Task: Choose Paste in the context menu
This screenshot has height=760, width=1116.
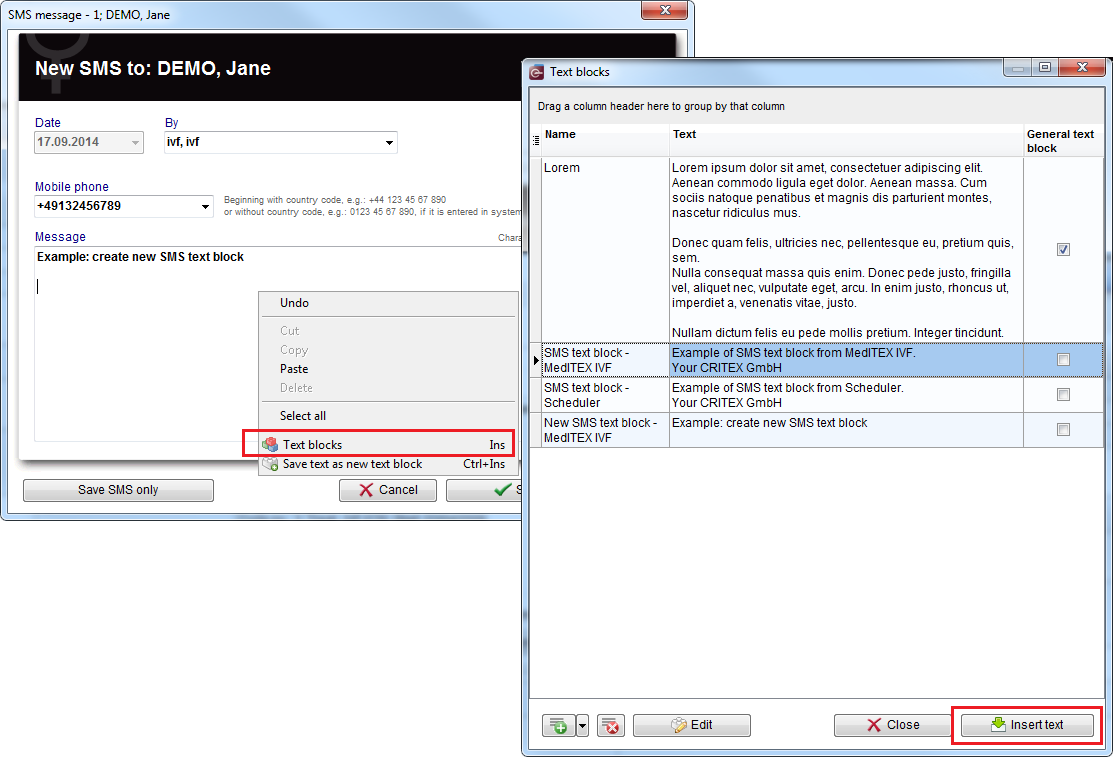Action: click(388, 369)
